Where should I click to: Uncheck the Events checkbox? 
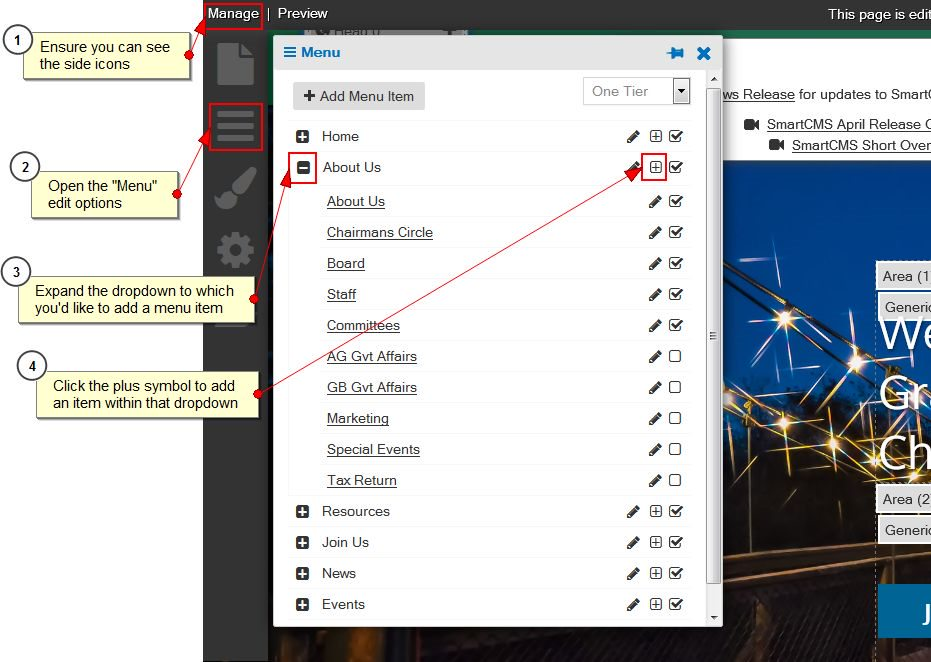[676, 604]
